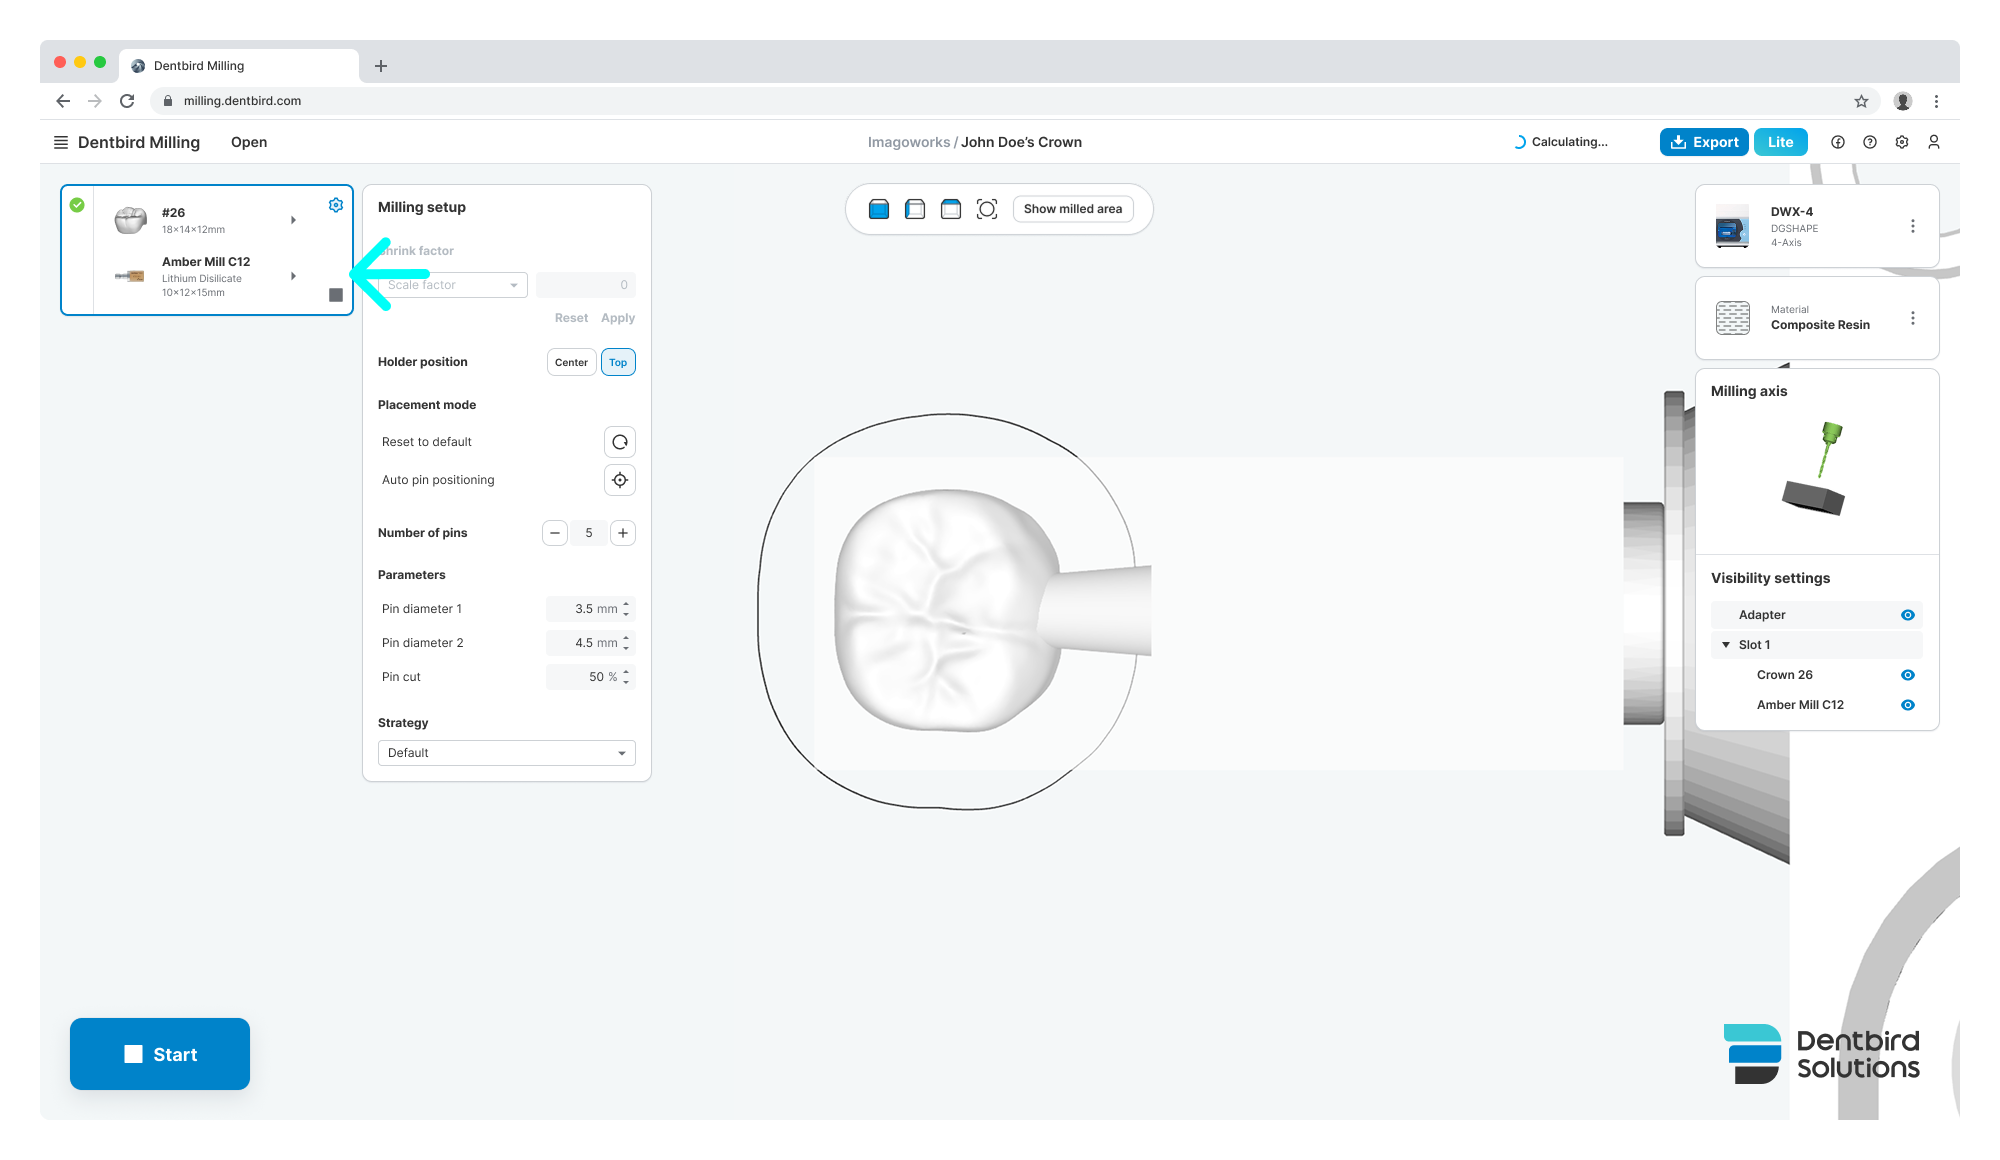This screenshot has height=1160, width=2000.
Task: Click the Open menu item
Action: pos(249,142)
